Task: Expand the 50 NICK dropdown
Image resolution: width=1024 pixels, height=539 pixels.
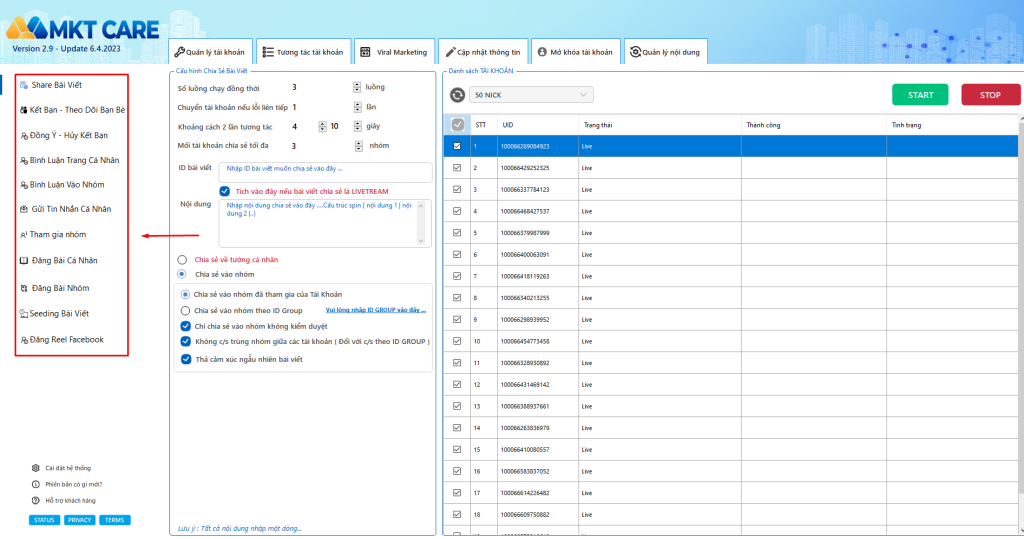Action: [532, 95]
